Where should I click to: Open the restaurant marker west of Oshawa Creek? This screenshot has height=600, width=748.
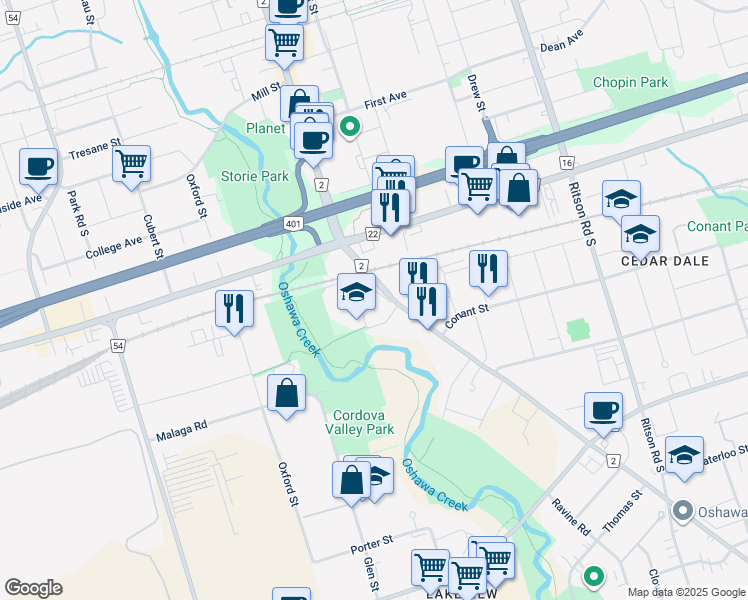234,312
